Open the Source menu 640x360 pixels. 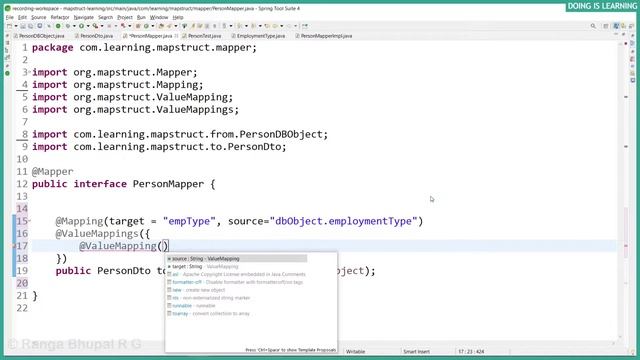click(x=39, y=17)
